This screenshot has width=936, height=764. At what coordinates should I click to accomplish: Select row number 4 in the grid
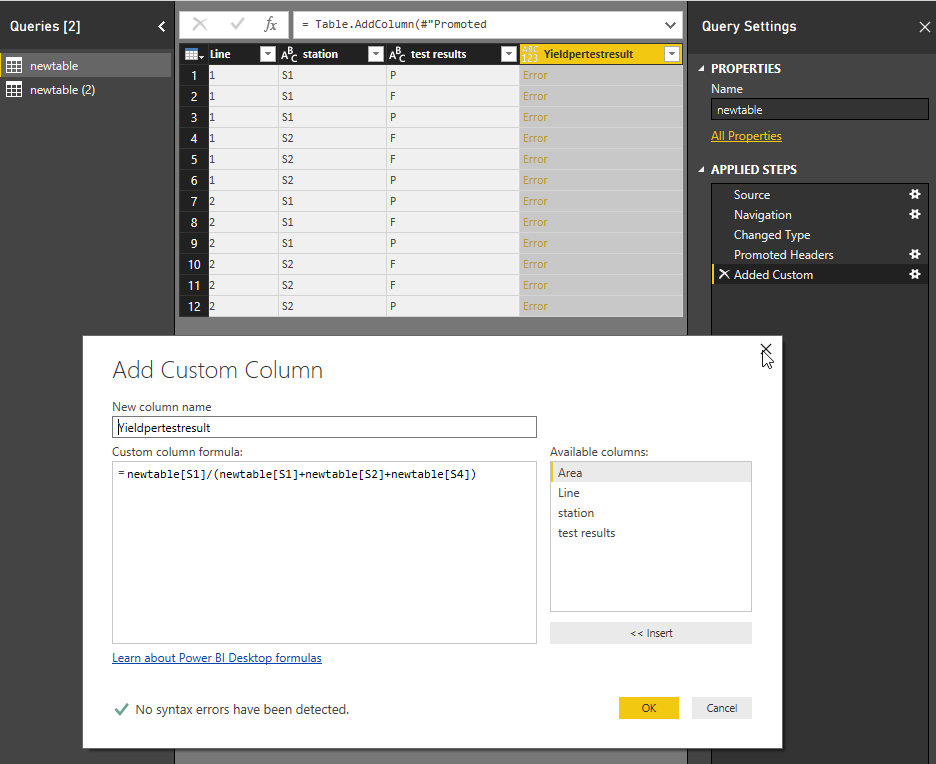[194, 138]
